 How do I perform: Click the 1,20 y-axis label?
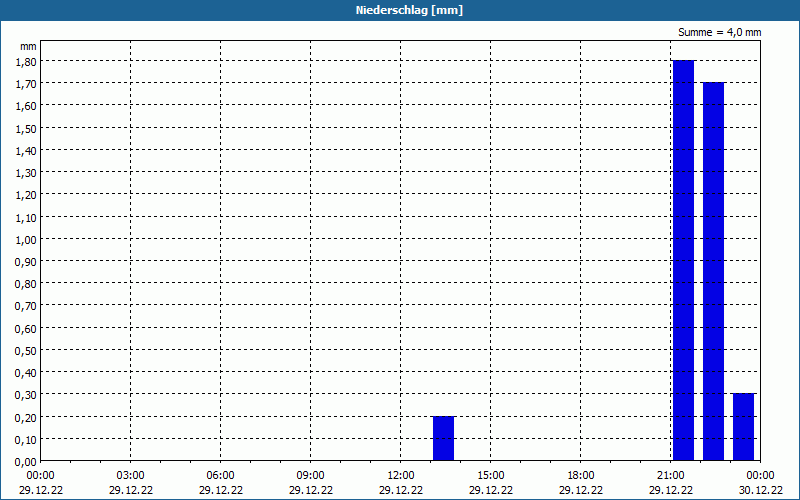(26, 194)
